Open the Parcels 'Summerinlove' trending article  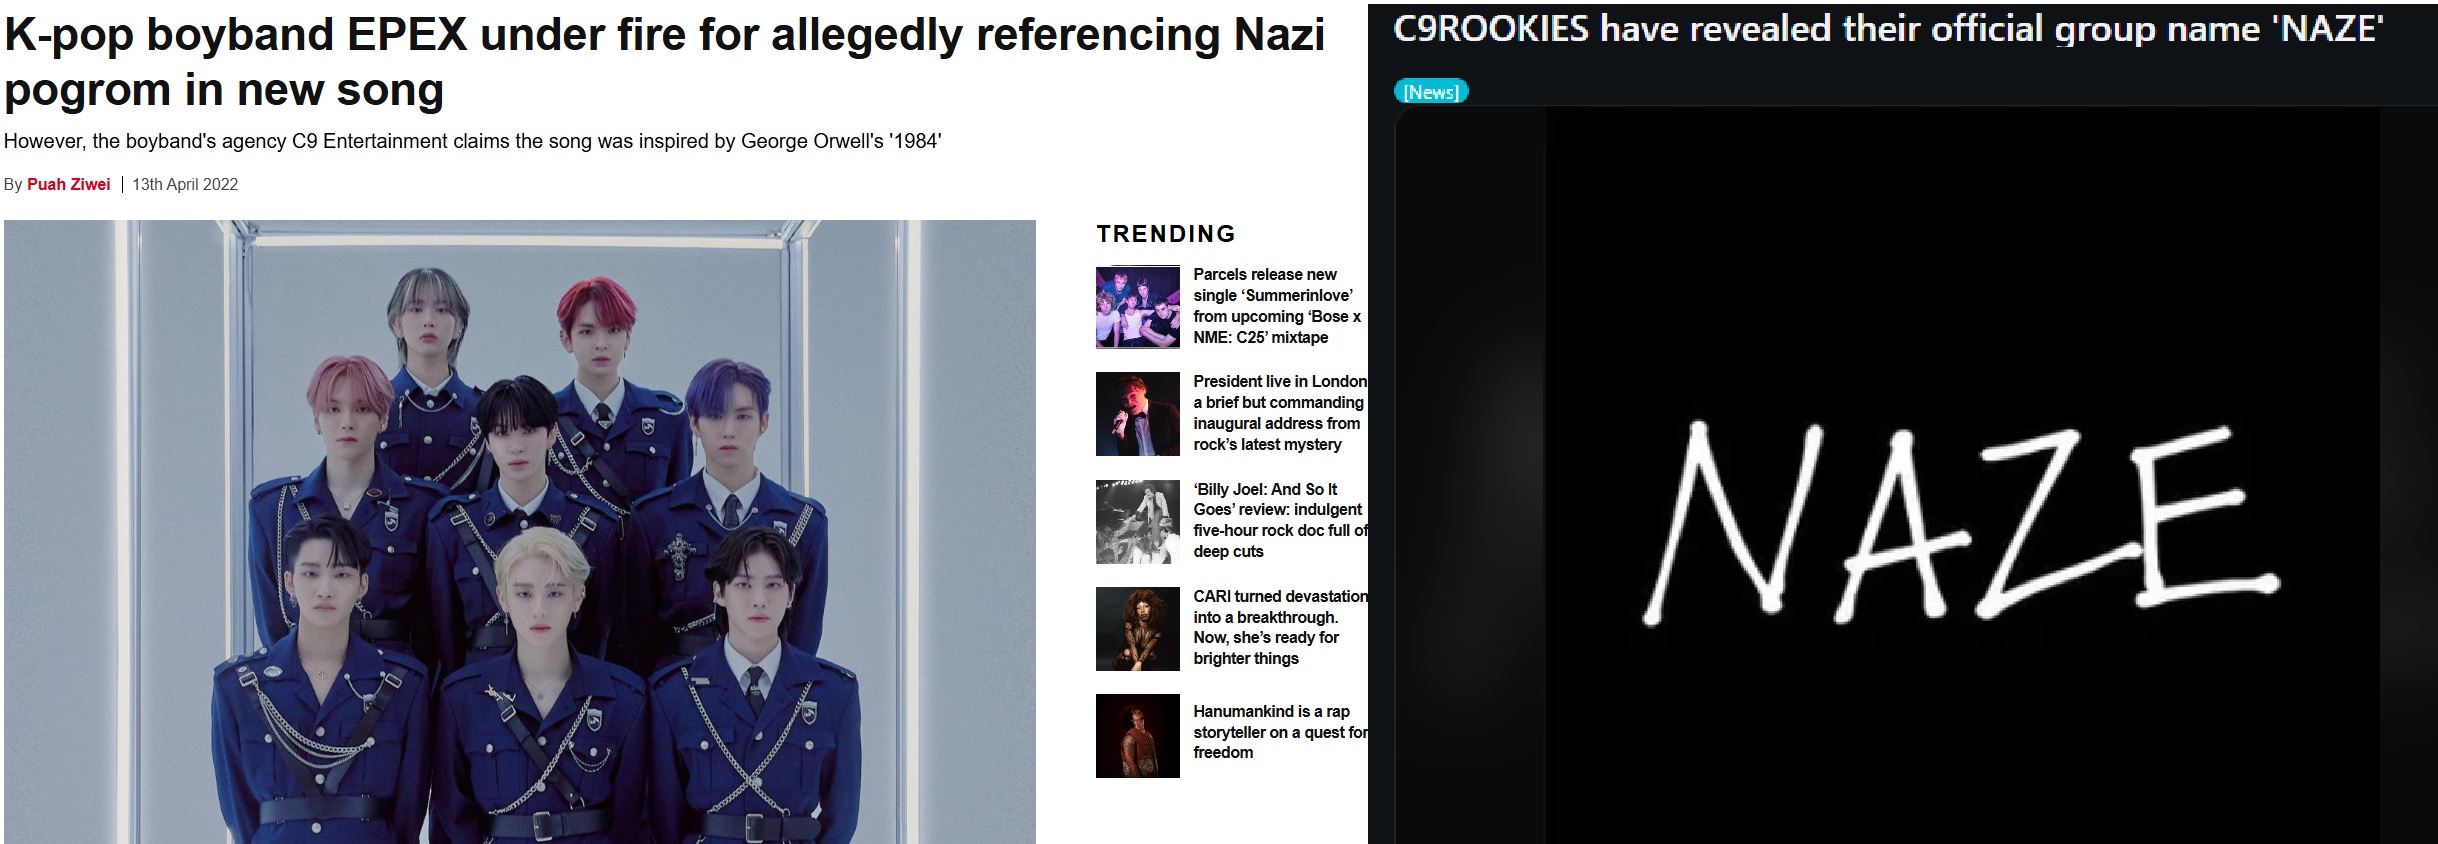pos(1277,306)
